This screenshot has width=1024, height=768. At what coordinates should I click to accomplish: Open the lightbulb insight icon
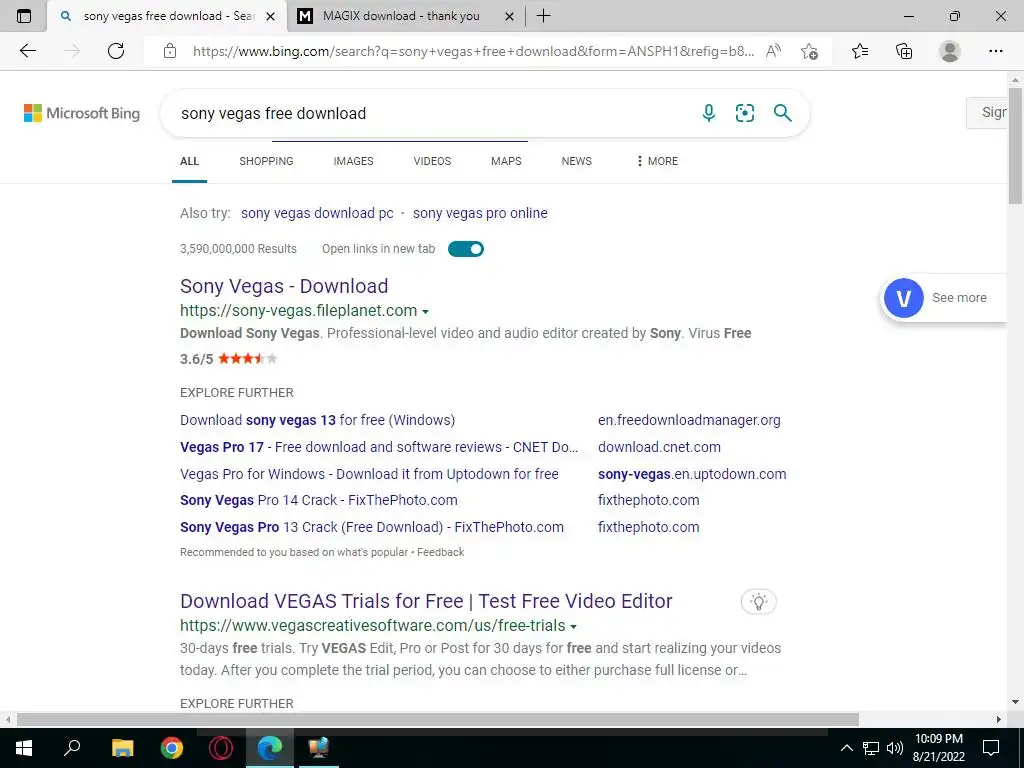coord(758,601)
